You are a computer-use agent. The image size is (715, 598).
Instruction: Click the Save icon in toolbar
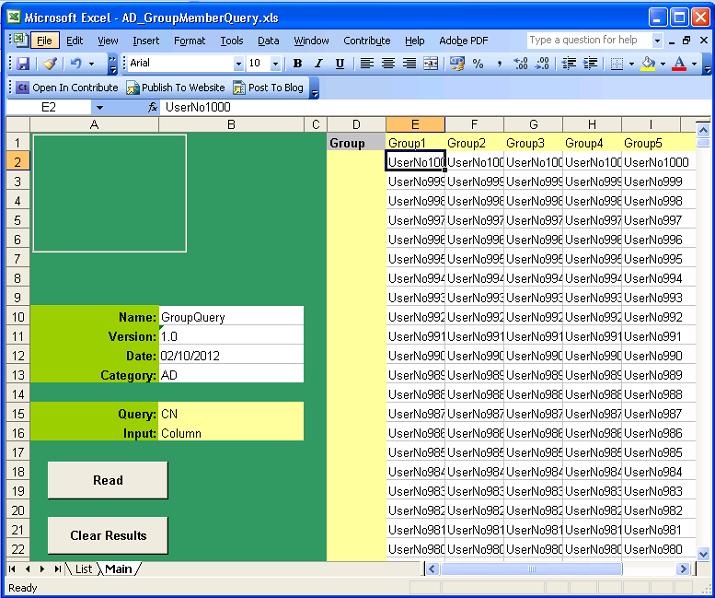click(x=21, y=63)
